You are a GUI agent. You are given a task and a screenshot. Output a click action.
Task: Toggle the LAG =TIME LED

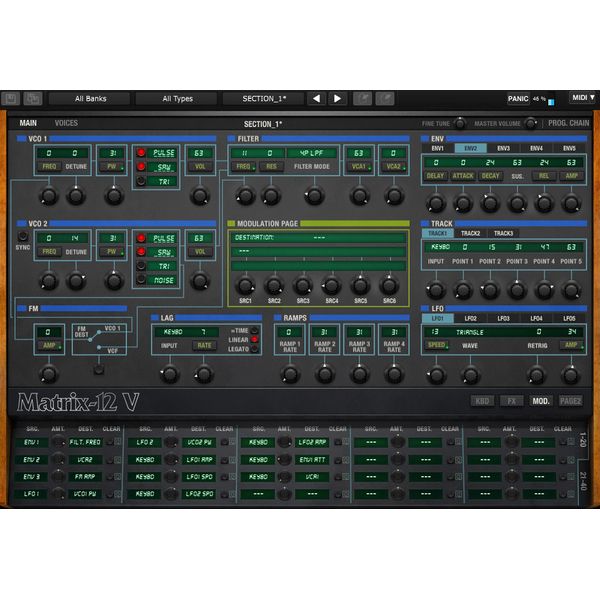[254, 330]
